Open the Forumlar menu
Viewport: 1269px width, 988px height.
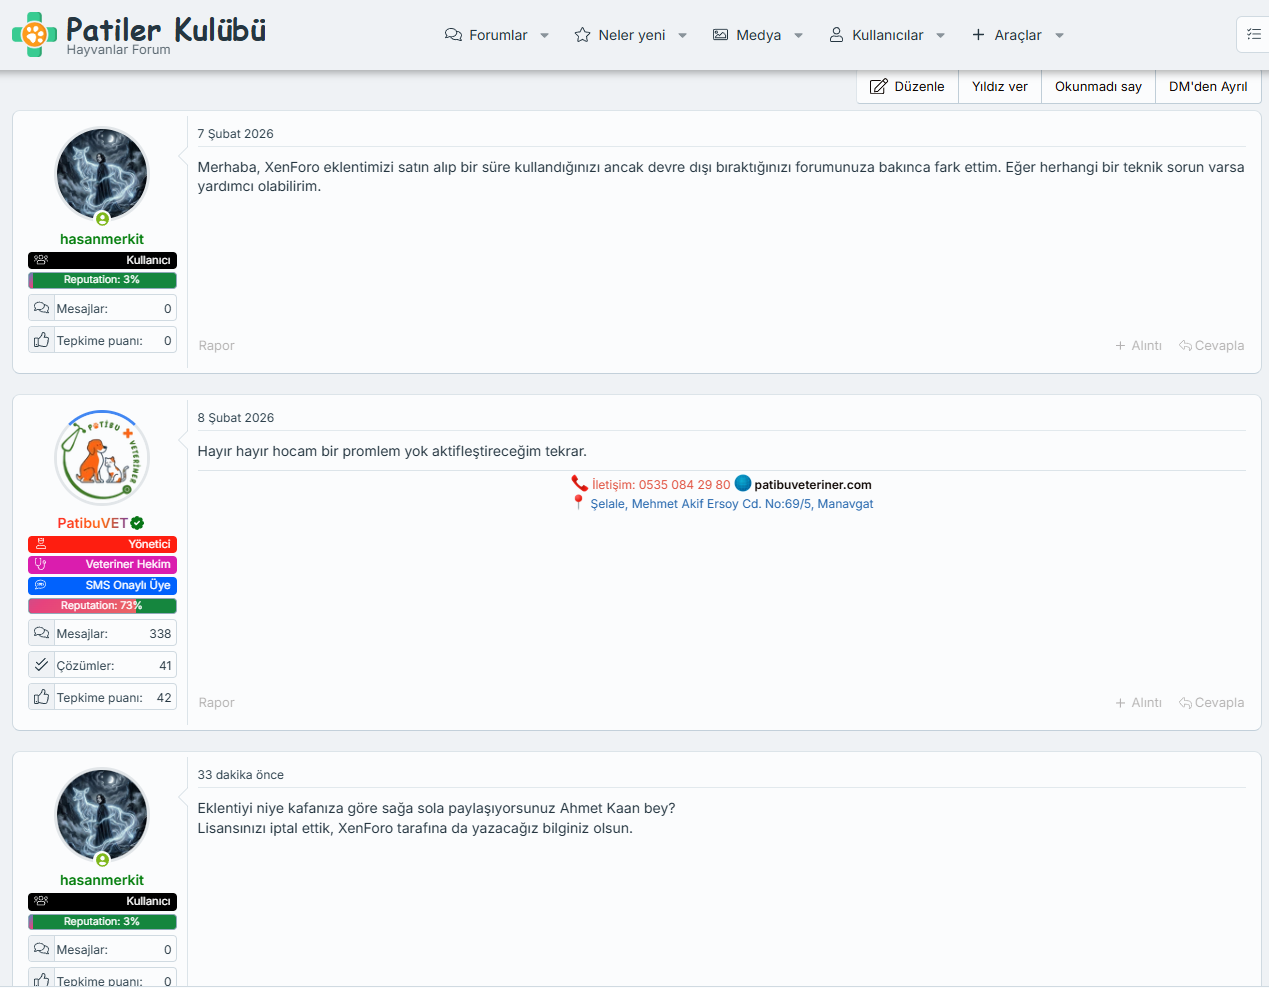pyautogui.click(x=486, y=35)
